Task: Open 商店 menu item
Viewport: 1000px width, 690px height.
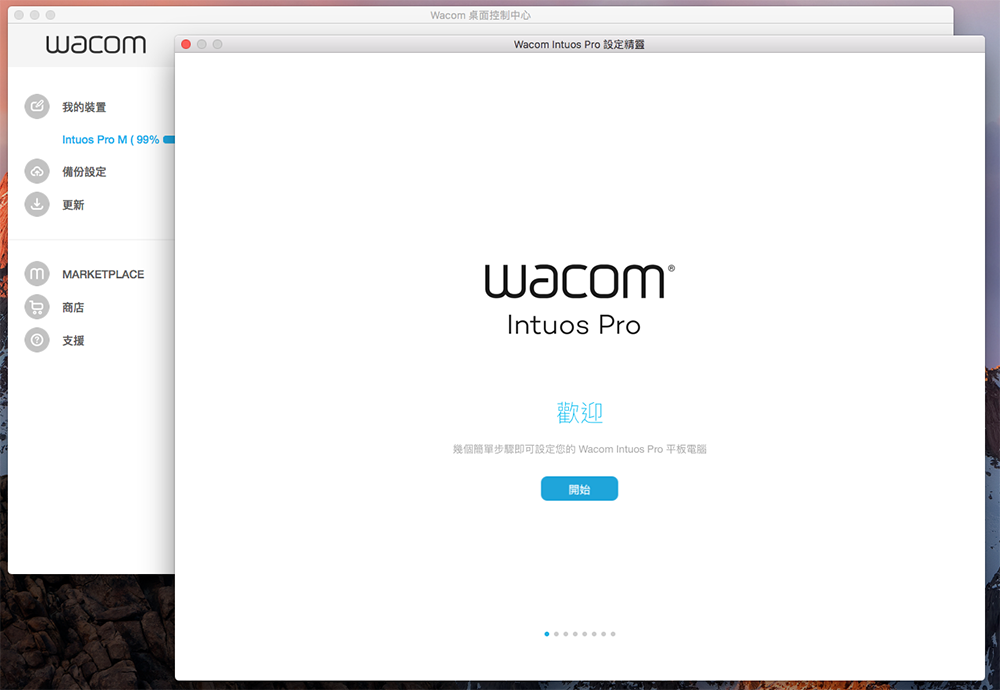Action: click(x=73, y=307)
